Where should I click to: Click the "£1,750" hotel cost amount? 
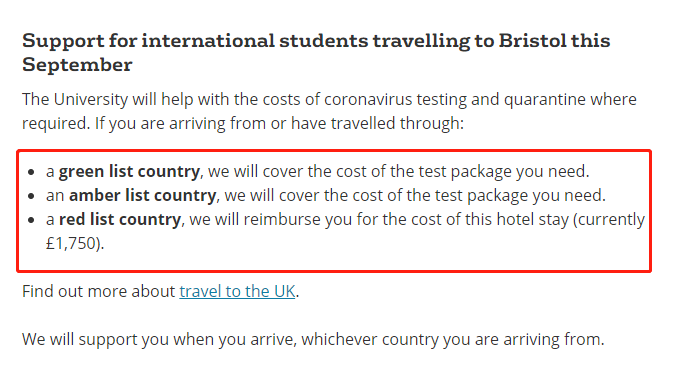coord(71,243)
